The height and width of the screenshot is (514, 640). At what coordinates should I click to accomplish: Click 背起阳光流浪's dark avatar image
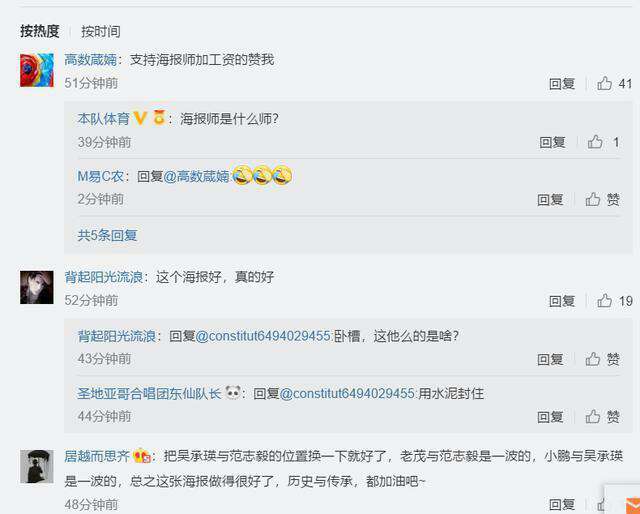point(37,287)
